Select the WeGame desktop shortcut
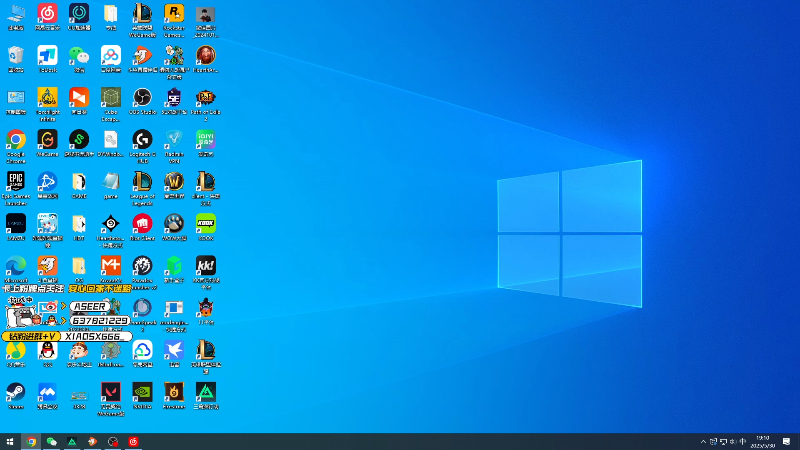The width and height of the screenshot is (800, 450). 47,143
